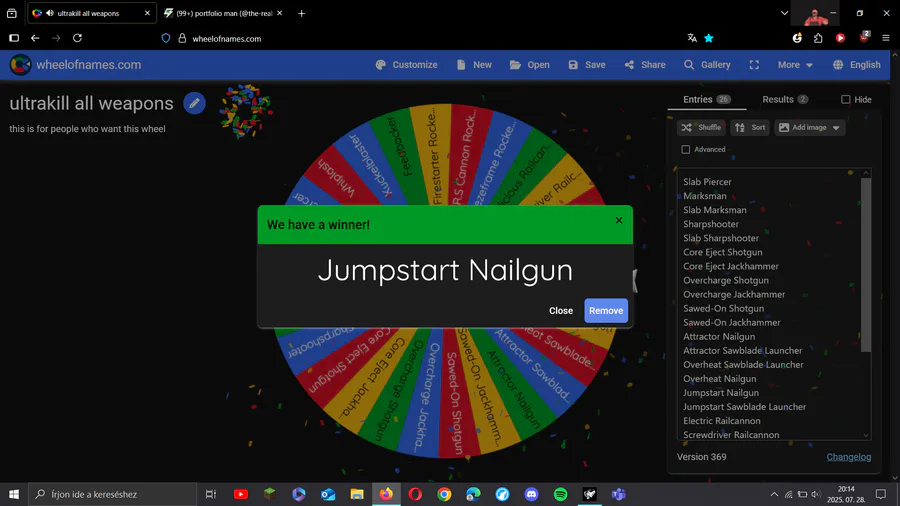Open a new browser tab
This screenshot has width=900, height=506.
tap(301, 13)
